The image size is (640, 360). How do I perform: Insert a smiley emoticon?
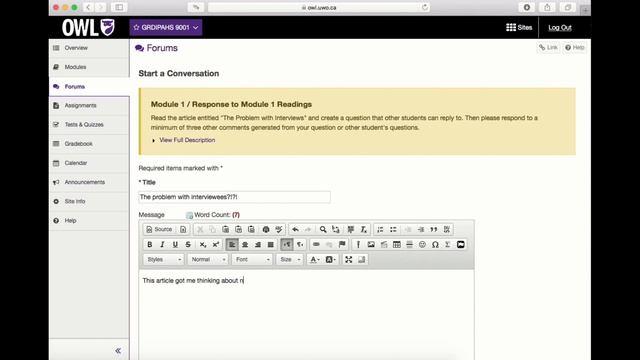click(422, 244)
